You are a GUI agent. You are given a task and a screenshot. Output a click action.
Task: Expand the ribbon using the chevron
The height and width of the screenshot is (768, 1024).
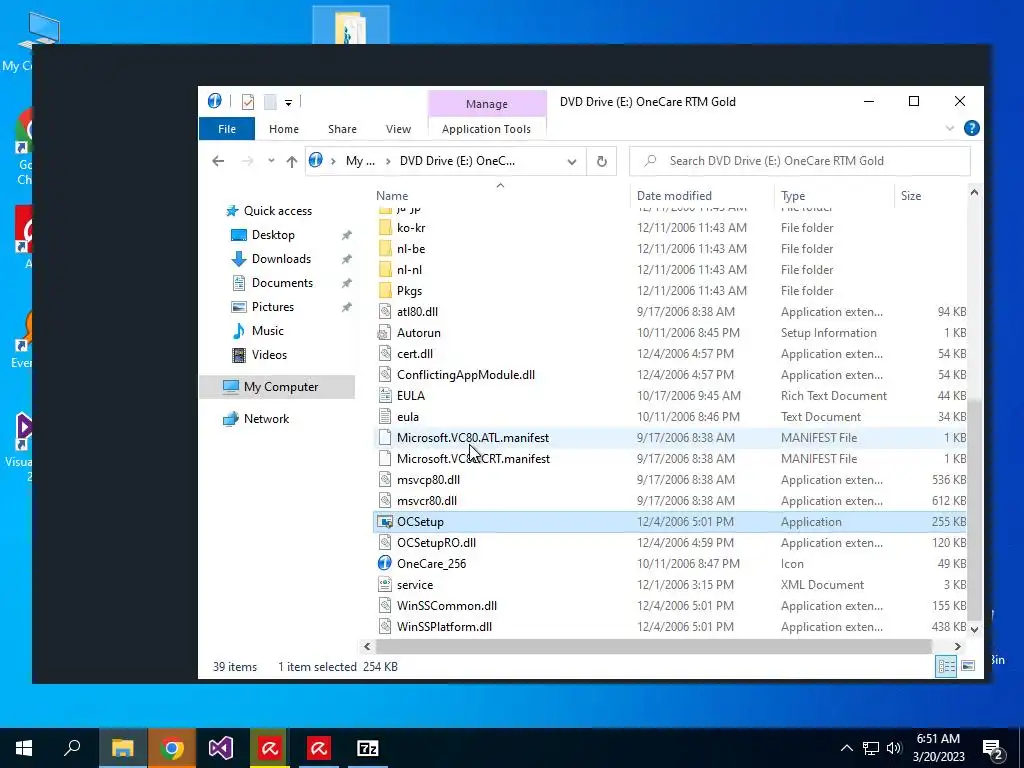tap(950, 128)
